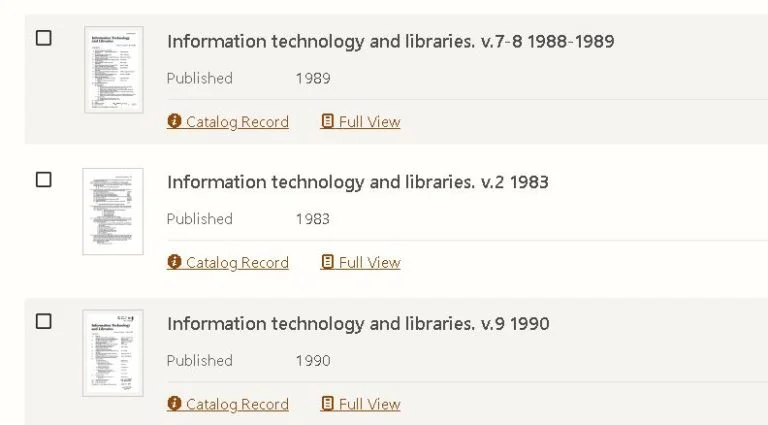
Task: Open Full View text link for v.7-8 1988-1989
Action: 369,122
